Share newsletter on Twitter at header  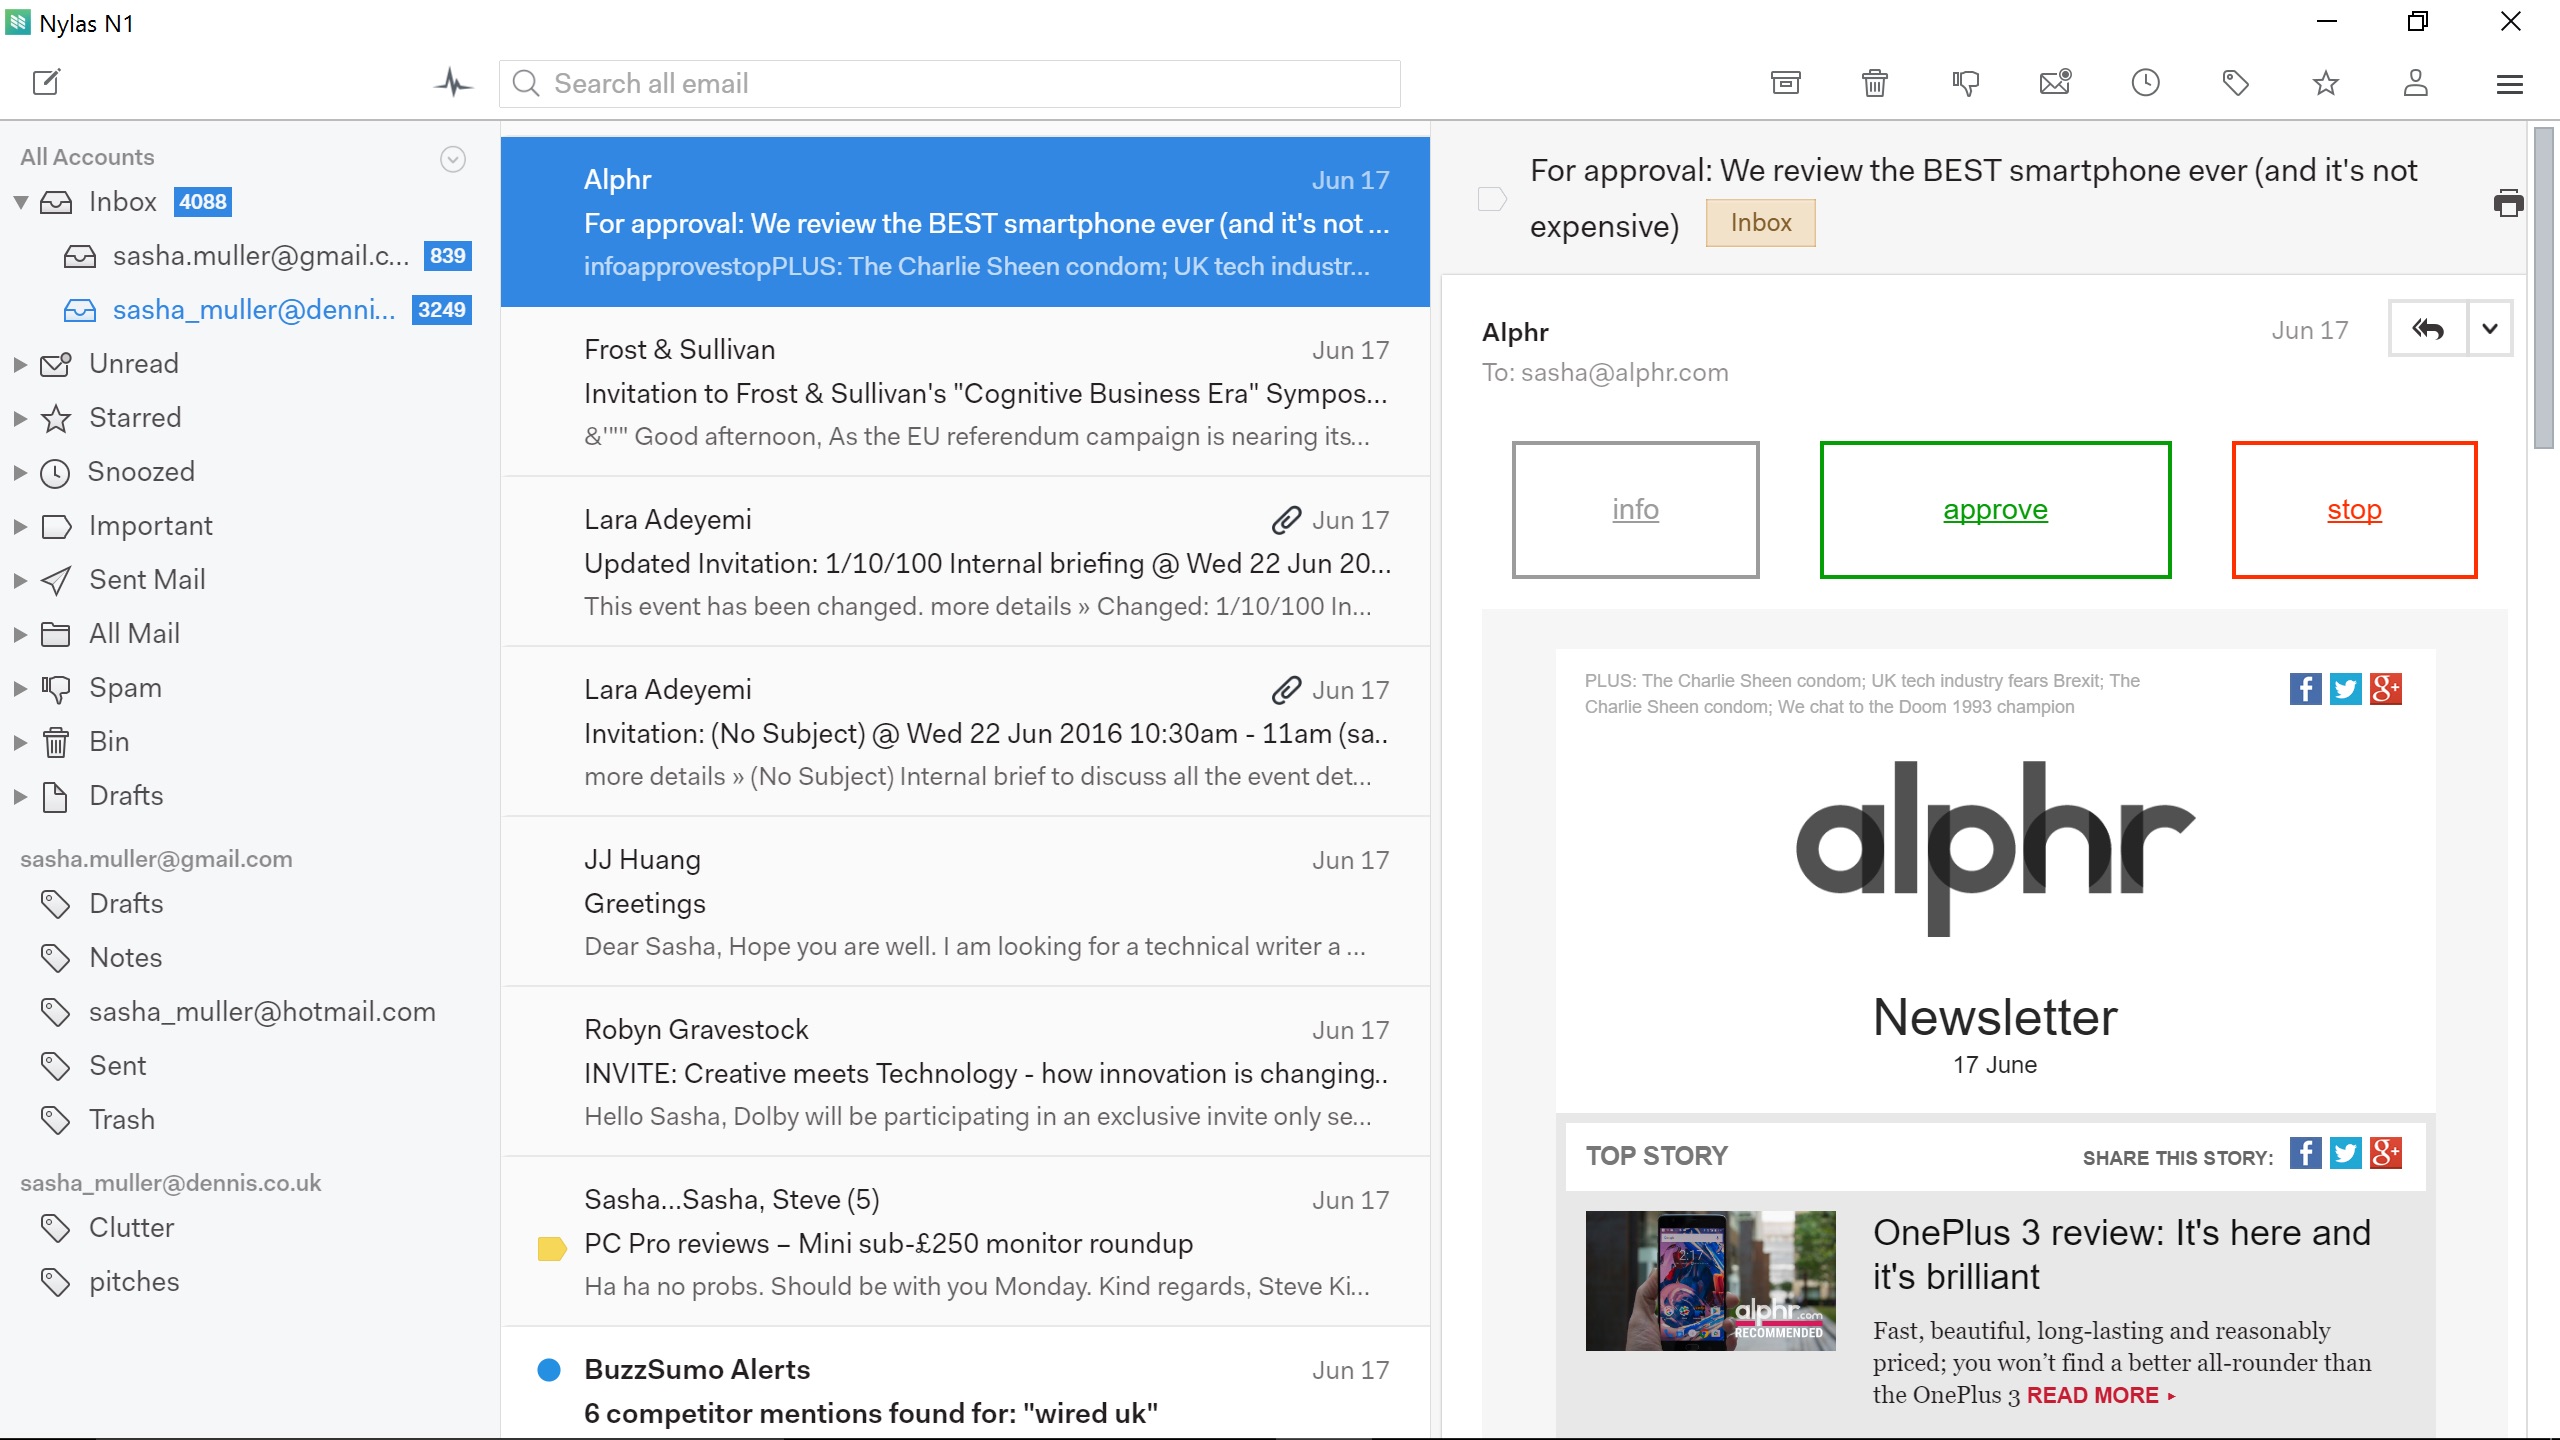2345,689
